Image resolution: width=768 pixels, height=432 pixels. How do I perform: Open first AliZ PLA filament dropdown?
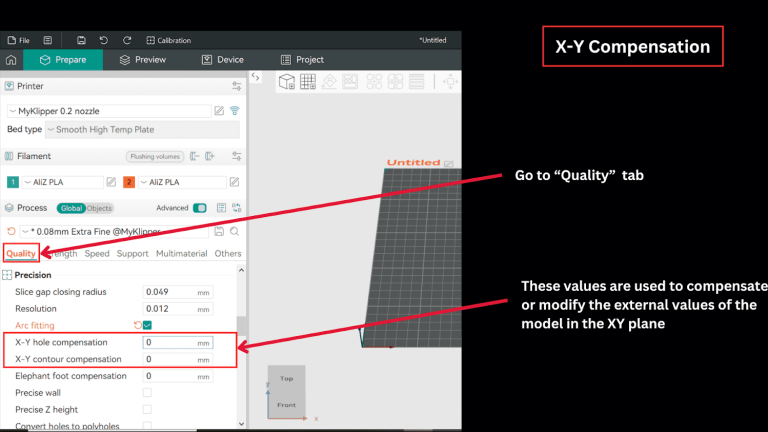[62, 182]
